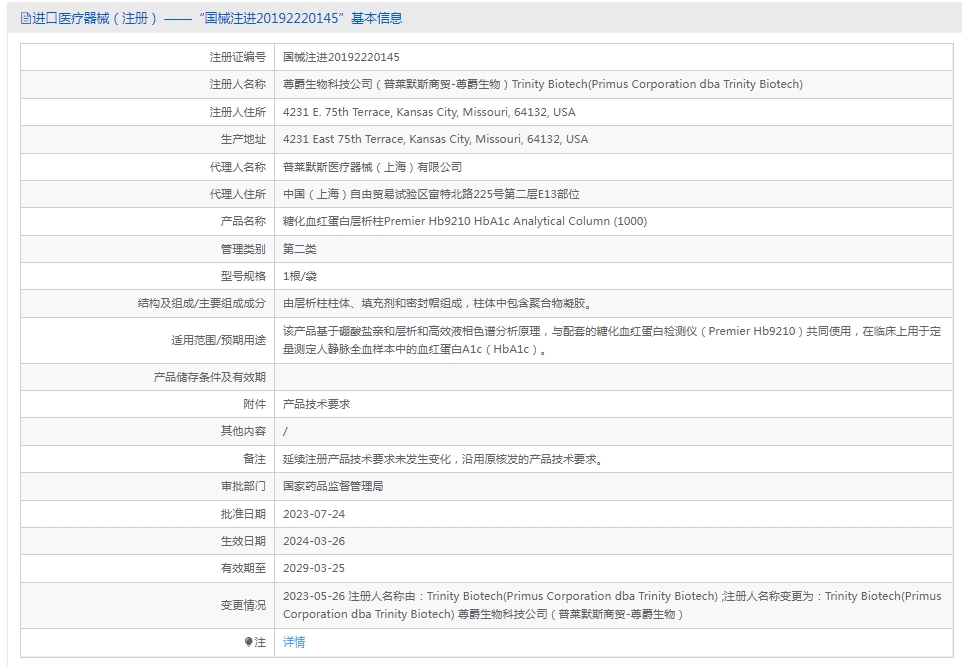Click the document icon beside the page title
962x667 pixels.
tap(25, 18)
